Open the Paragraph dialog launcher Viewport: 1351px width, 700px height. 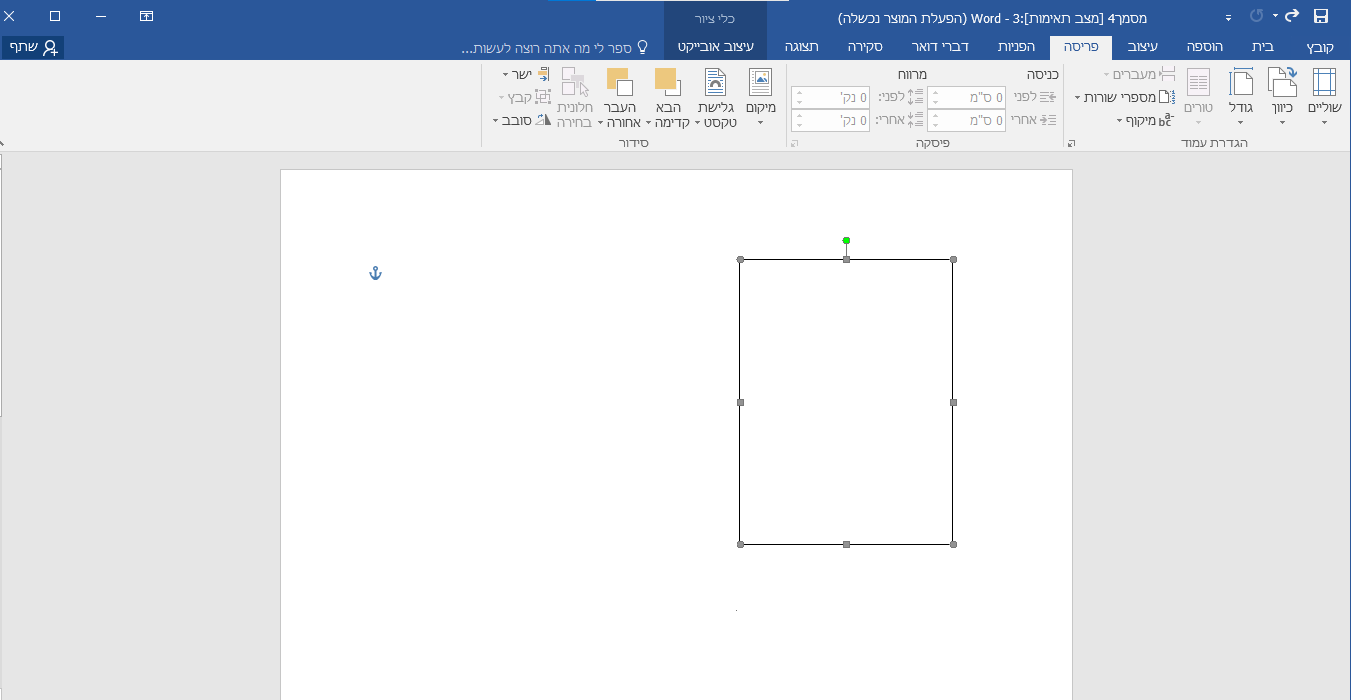point(795,144)
